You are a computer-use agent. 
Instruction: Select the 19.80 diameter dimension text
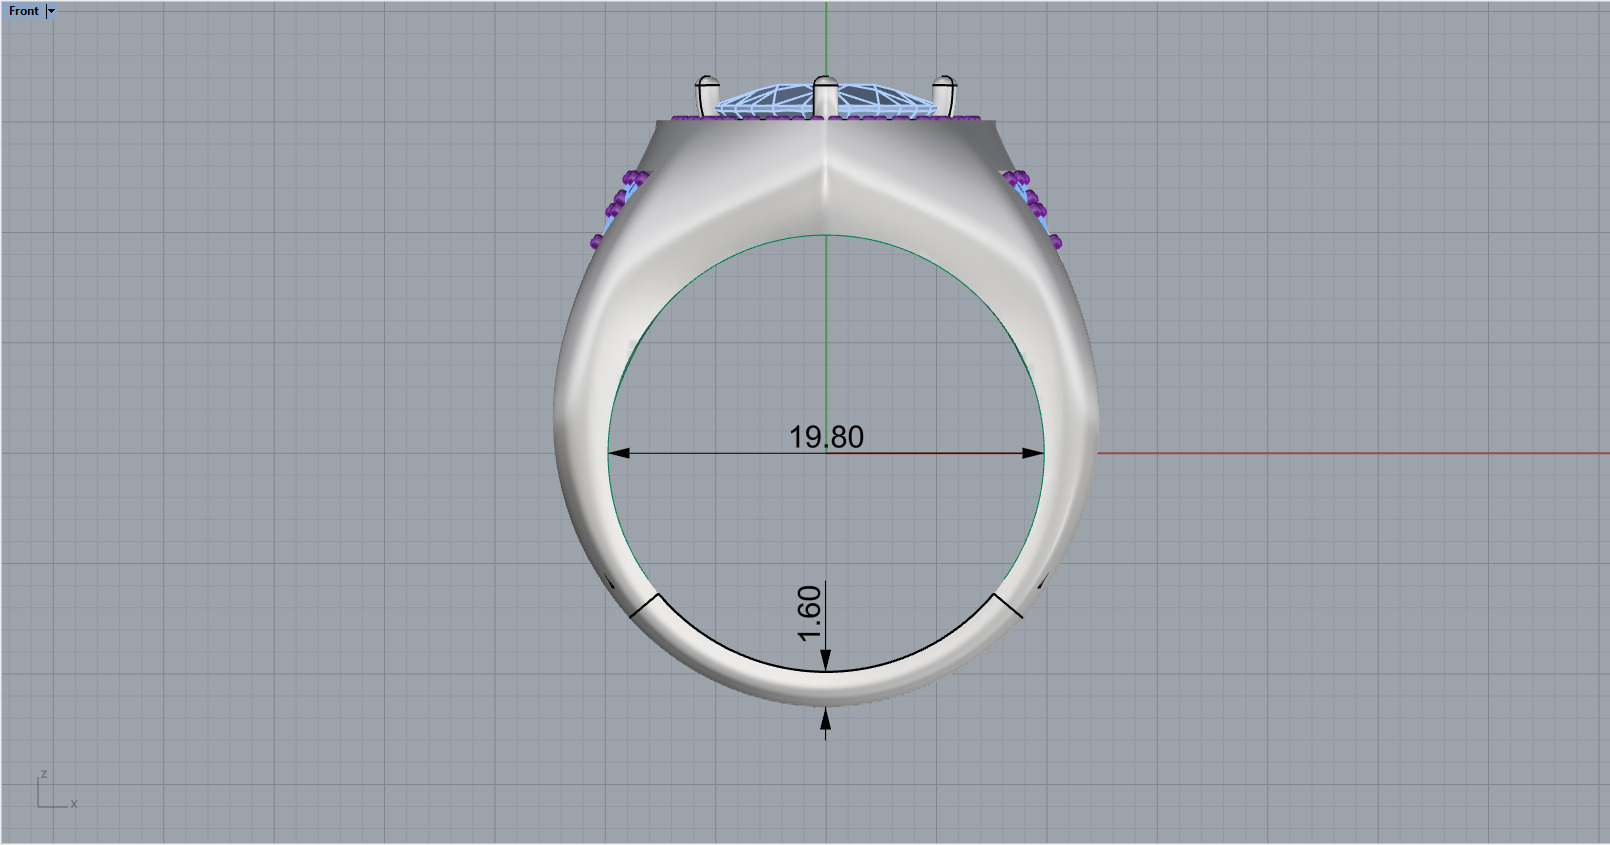pyautogui.click(x=826, y=437)
